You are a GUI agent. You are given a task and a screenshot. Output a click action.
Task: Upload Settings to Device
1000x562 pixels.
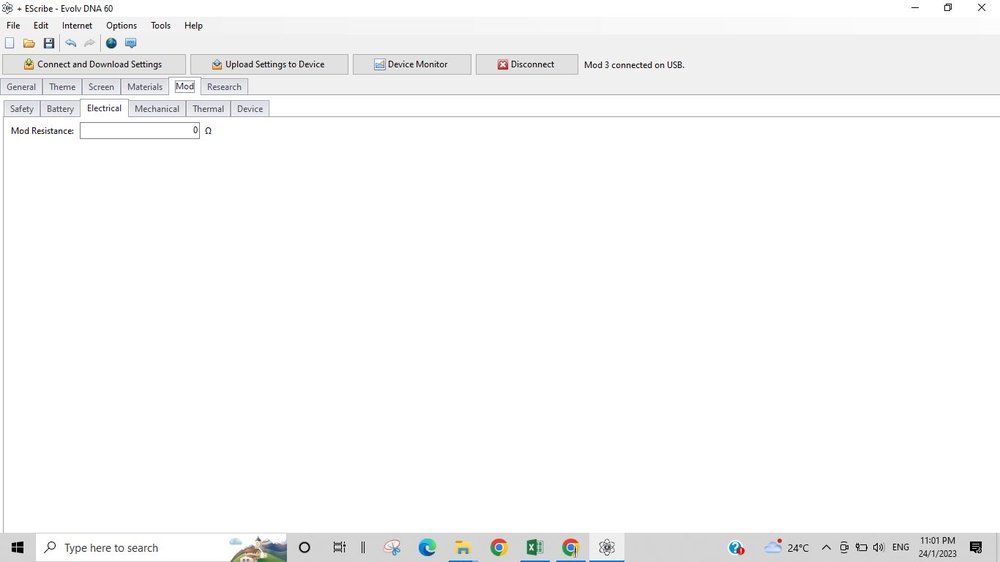tap(269, 64)
